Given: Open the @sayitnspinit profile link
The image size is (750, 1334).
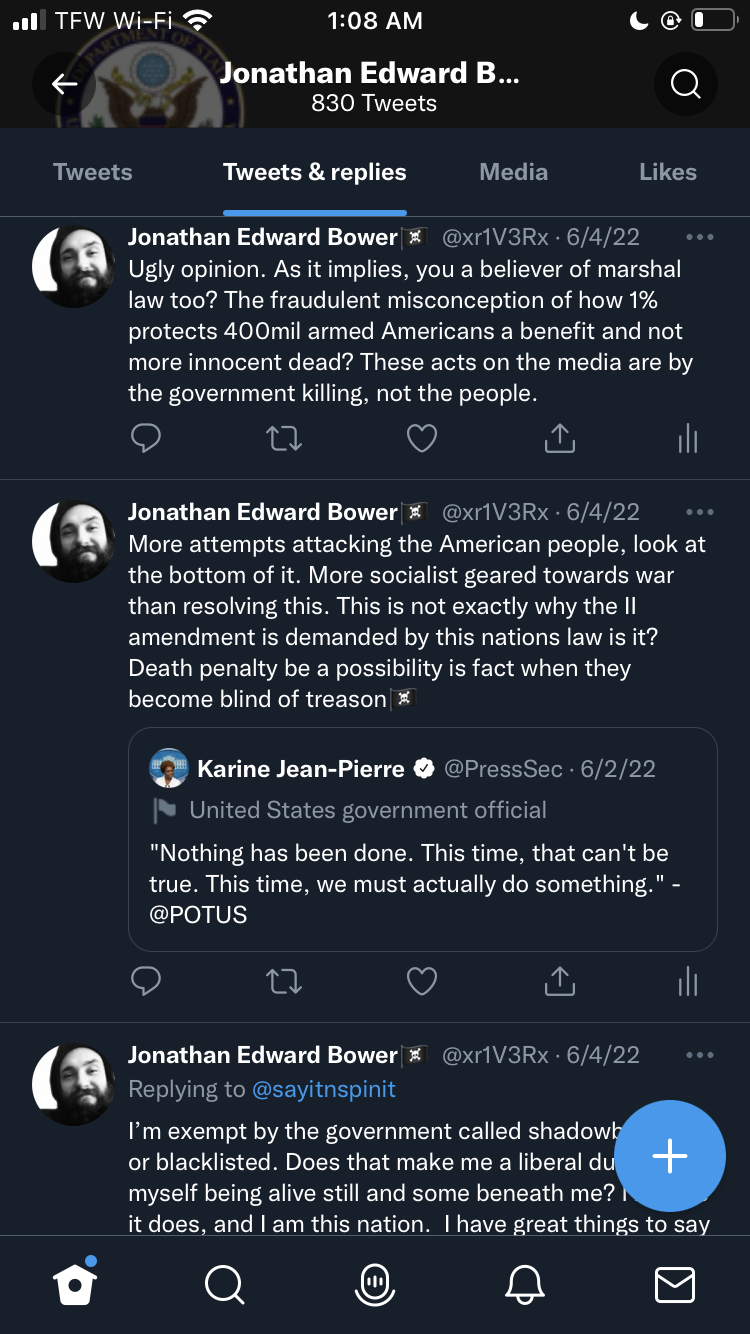Looking at the screenshot, I should click(x=324, y=1089).
